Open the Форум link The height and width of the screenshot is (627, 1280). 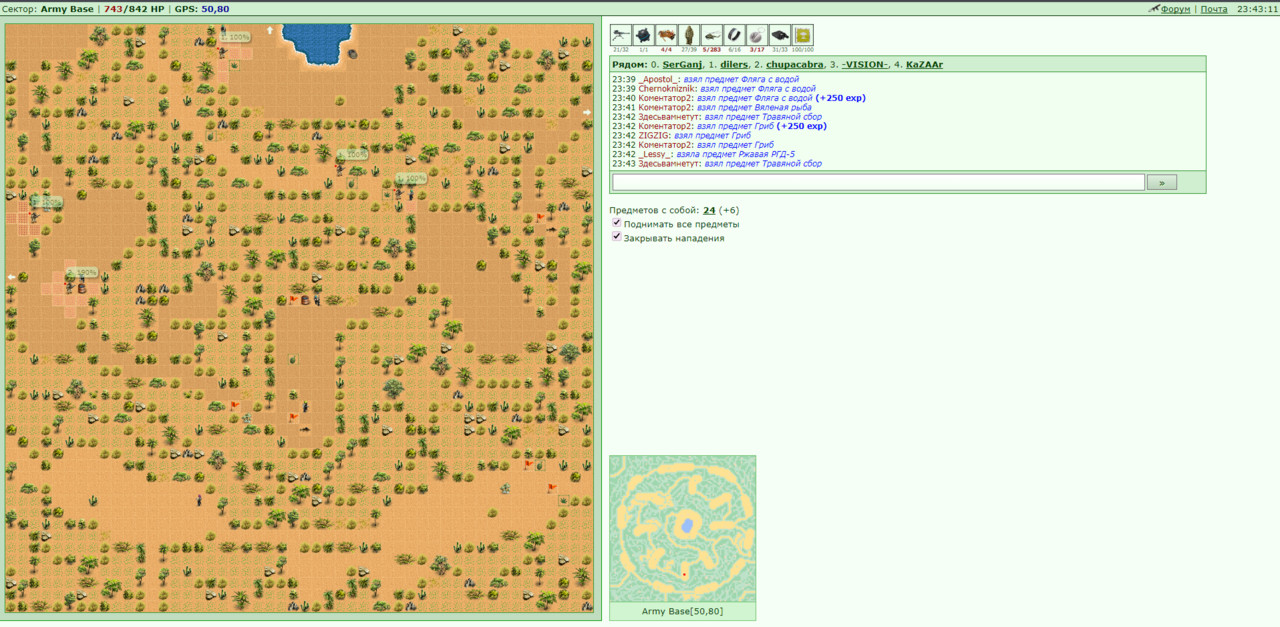pos(1175,9)
